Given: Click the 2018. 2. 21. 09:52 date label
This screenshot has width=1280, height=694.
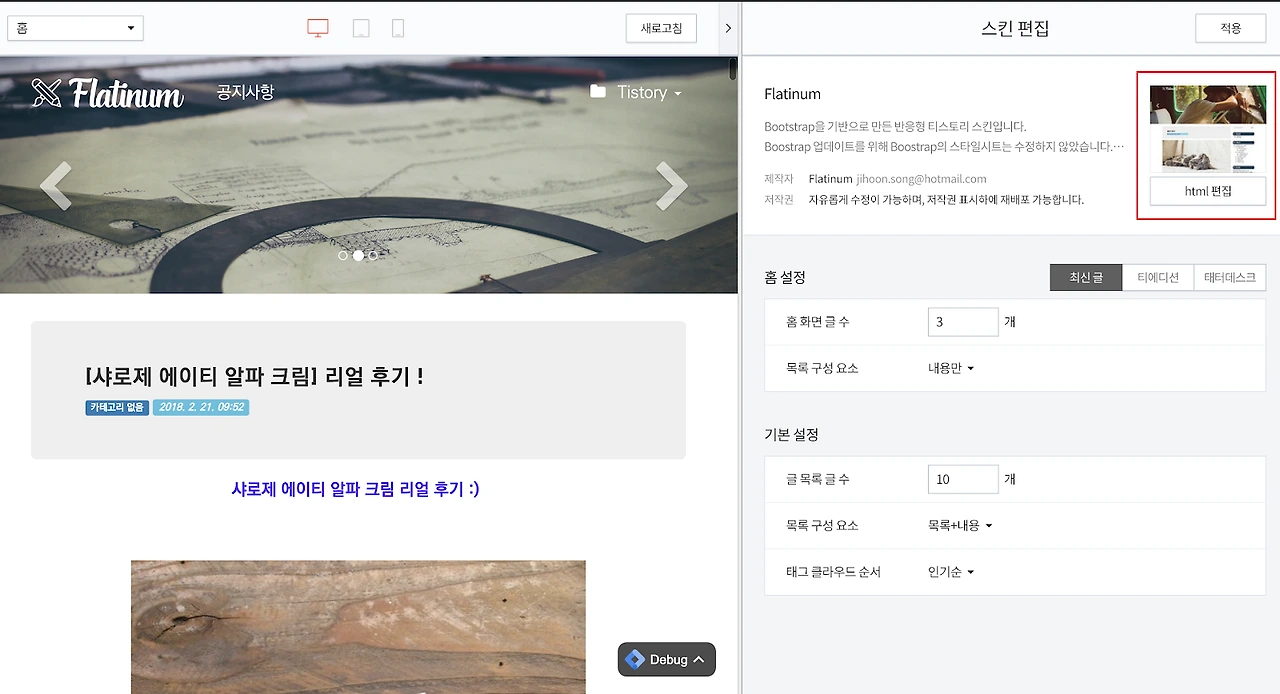Looking at the screenshot, I should pyautogui.click(x=201, y=407).
